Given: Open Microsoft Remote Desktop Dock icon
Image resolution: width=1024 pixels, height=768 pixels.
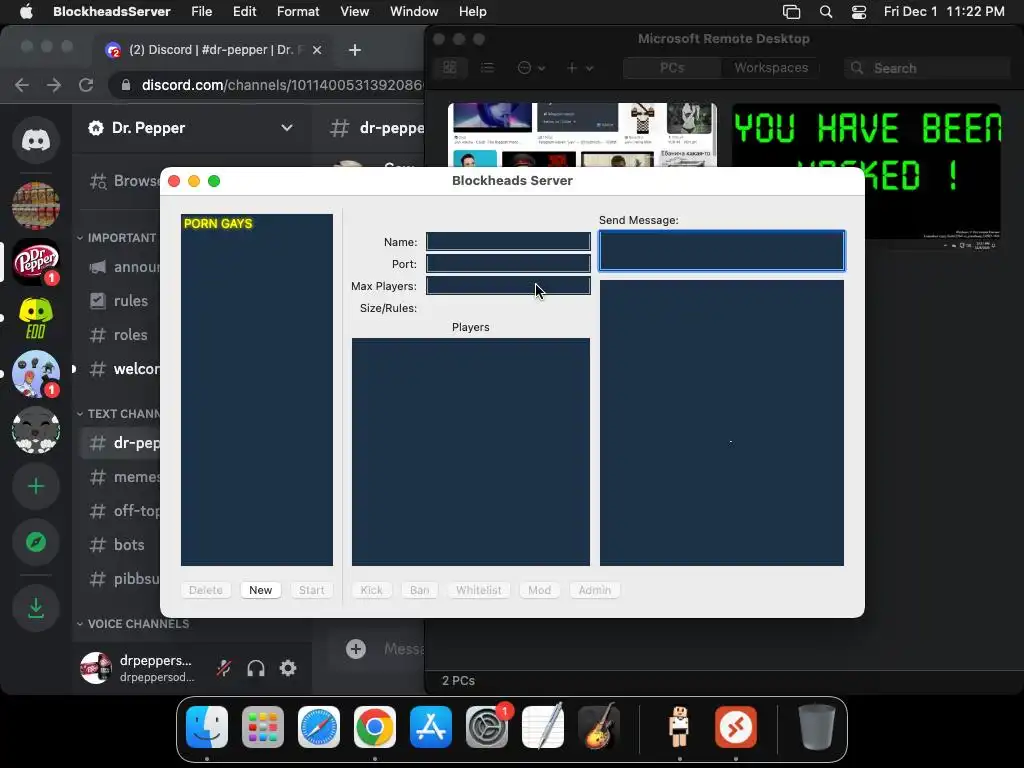Looking at the screenshot, I should click(736, 727).
